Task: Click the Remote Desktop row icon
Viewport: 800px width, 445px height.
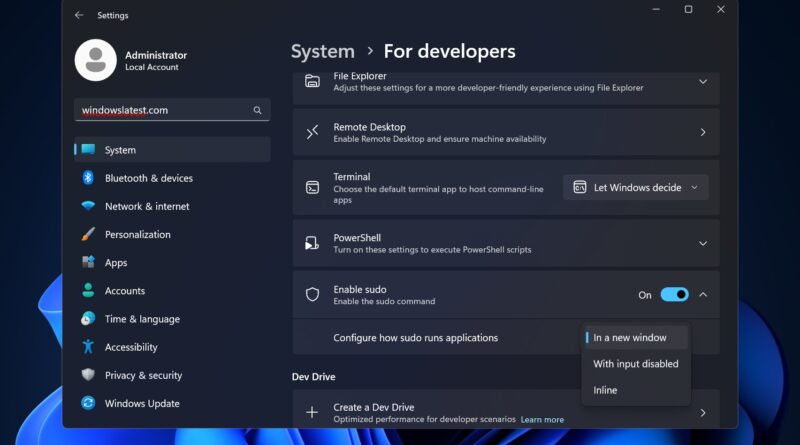Action: pos(312,132)
